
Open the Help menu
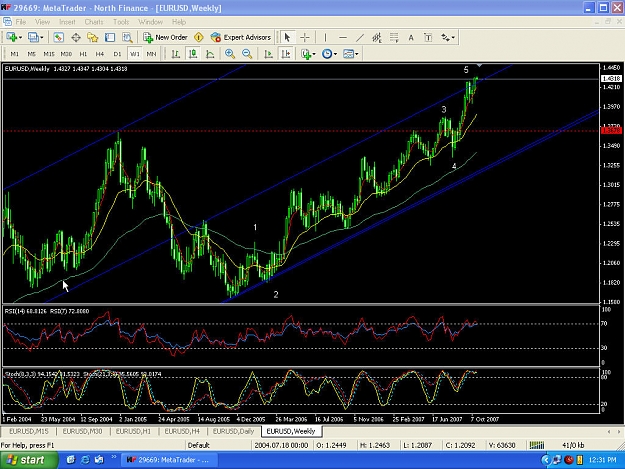(x=179, y=22)
